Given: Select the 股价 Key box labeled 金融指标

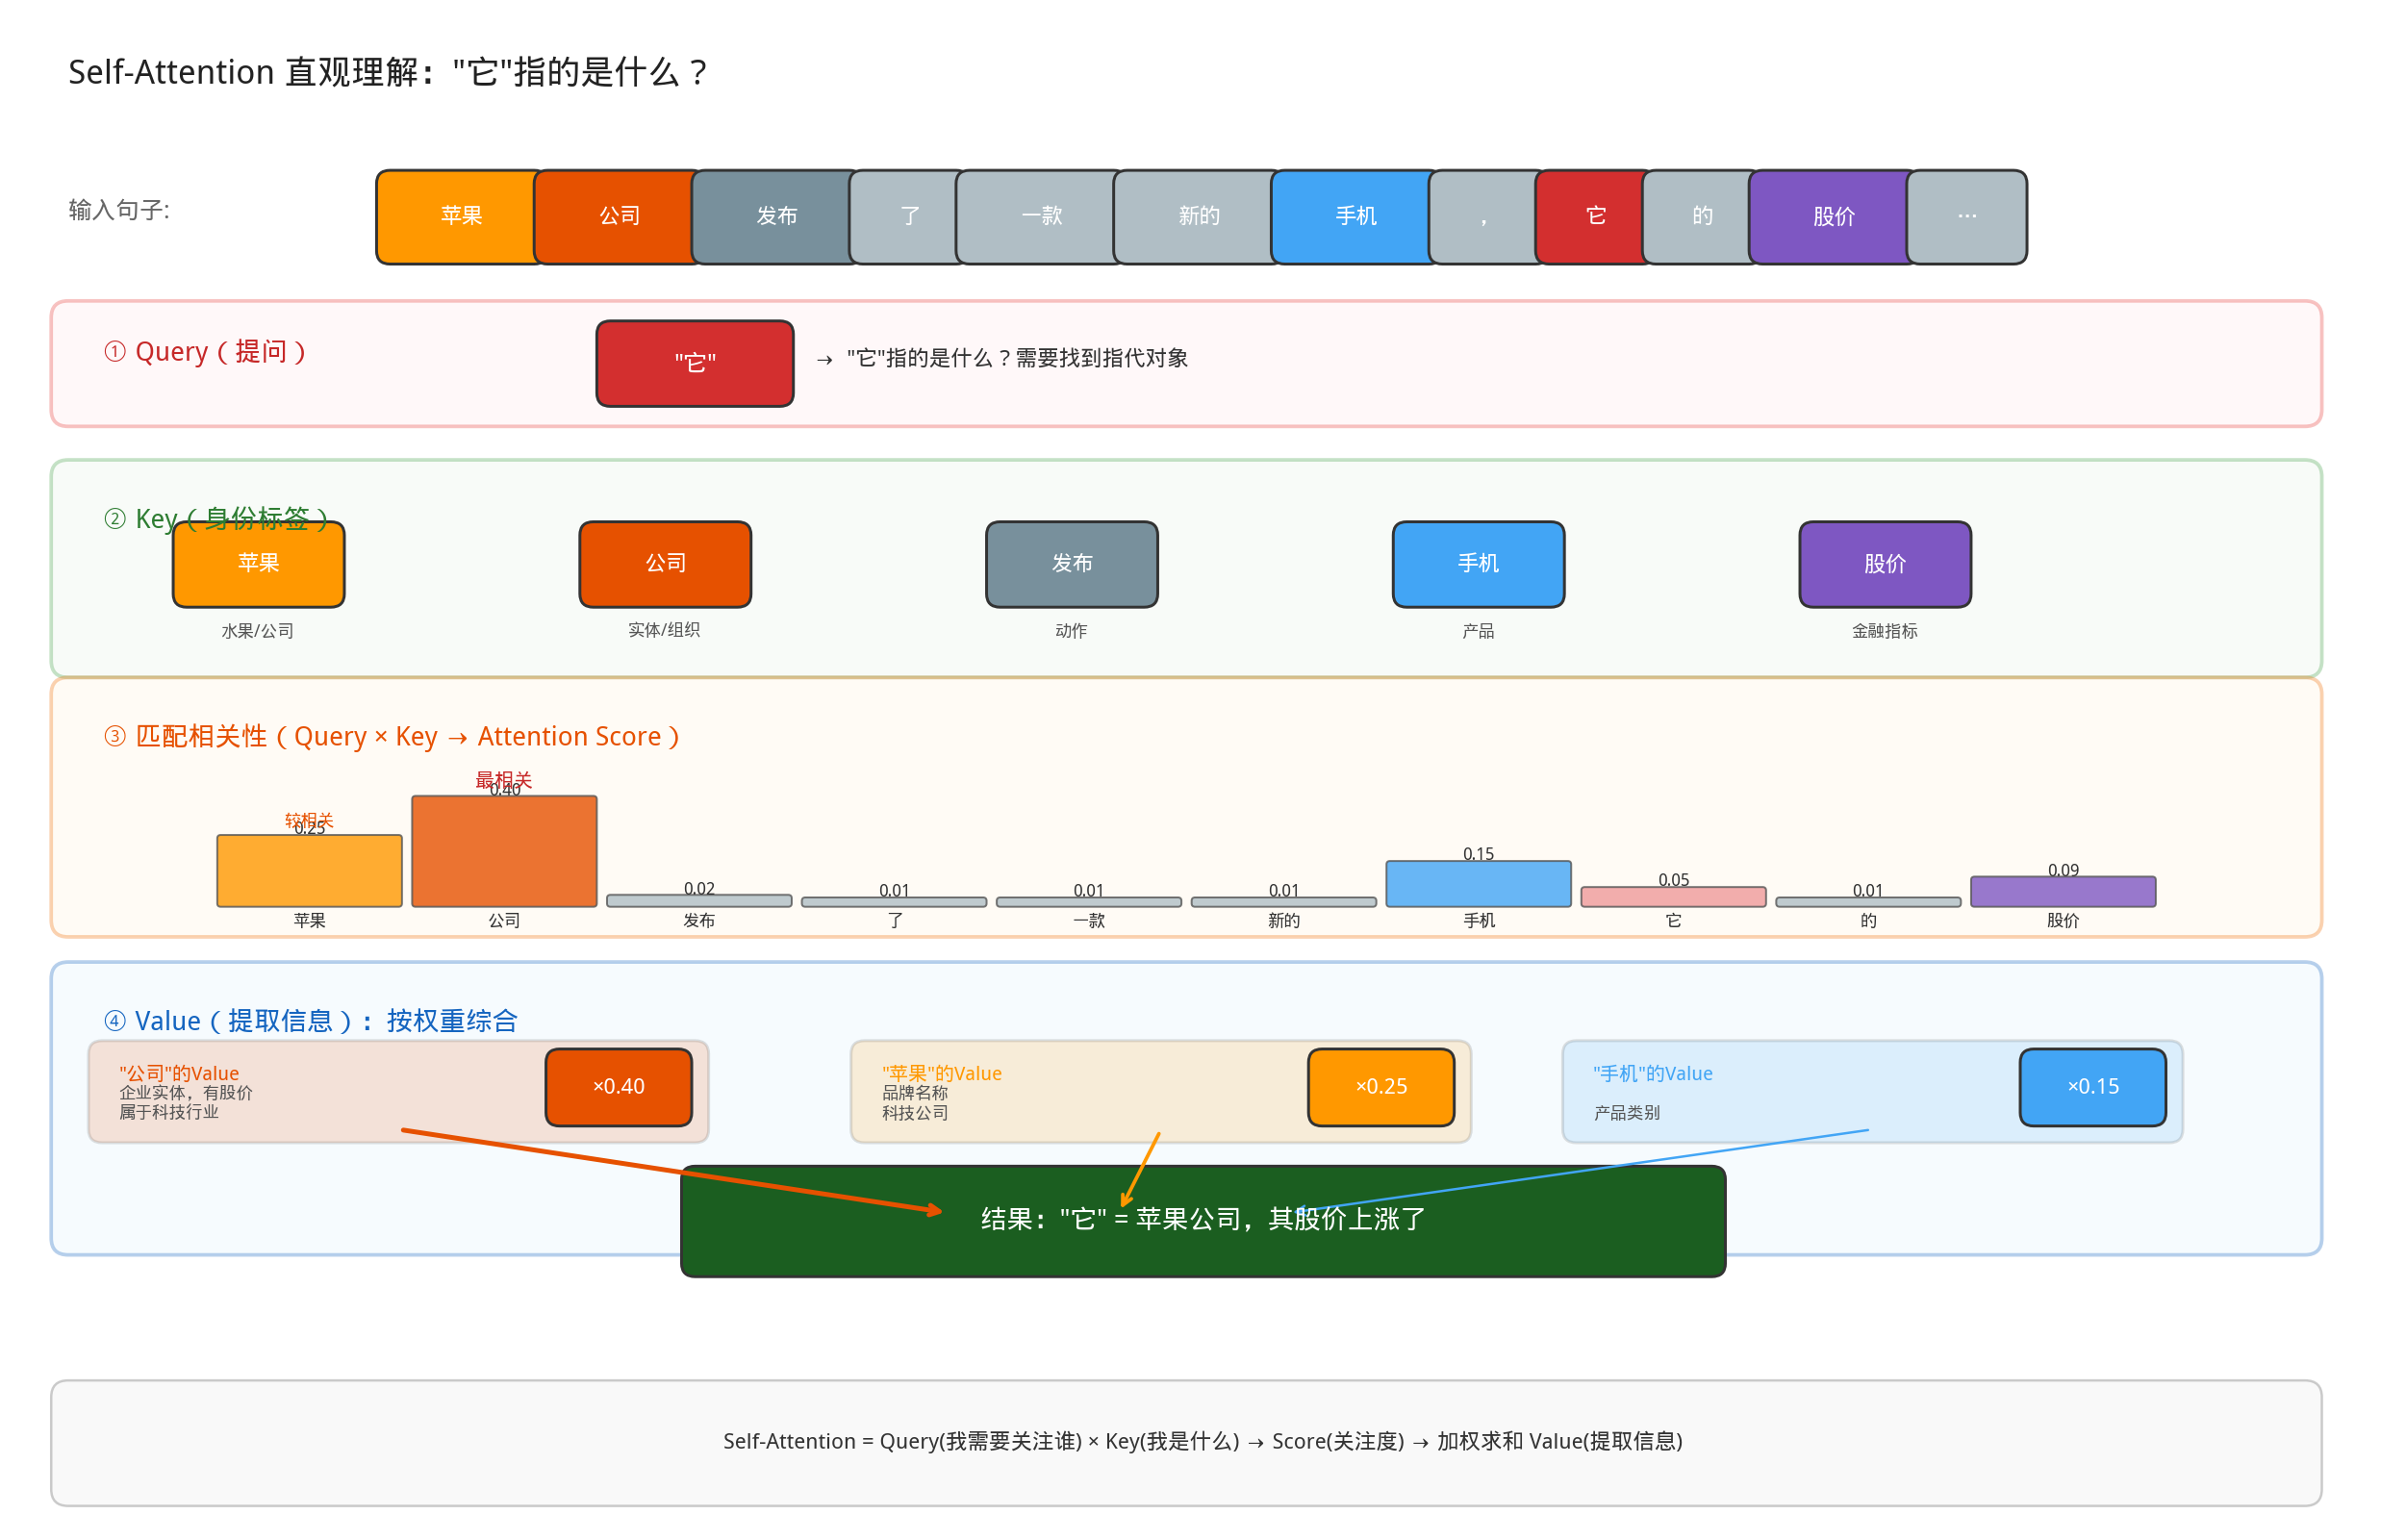Looking at the screenshot, I should [1885, 564].
